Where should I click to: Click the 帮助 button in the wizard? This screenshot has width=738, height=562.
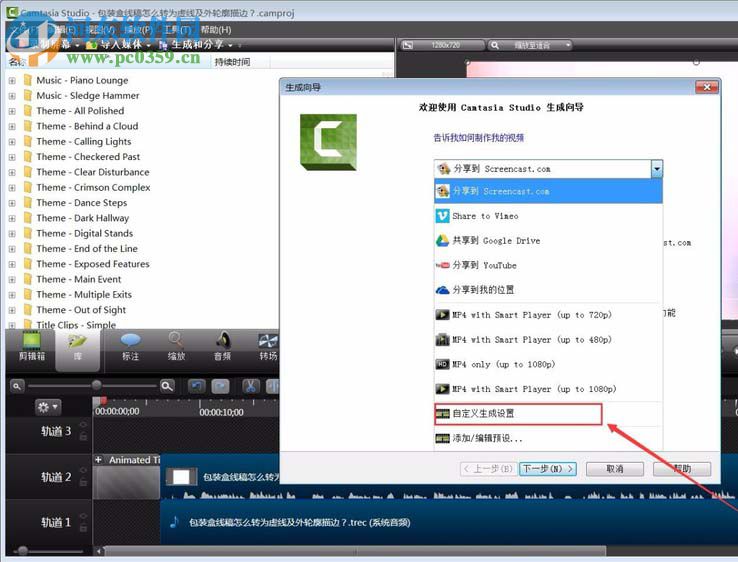pyautogui.click(x=682, y=469)
